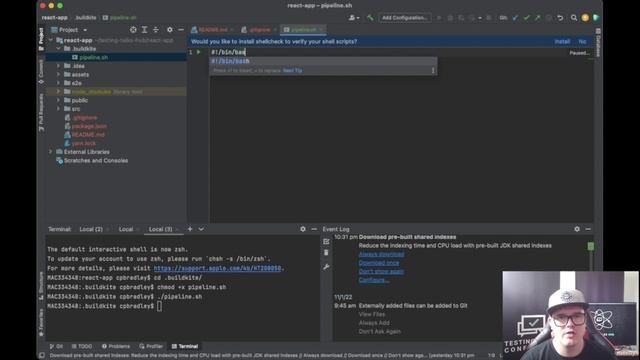
Task: Open the support.apple.com link in terminal
Action: (x=217, y=268)
